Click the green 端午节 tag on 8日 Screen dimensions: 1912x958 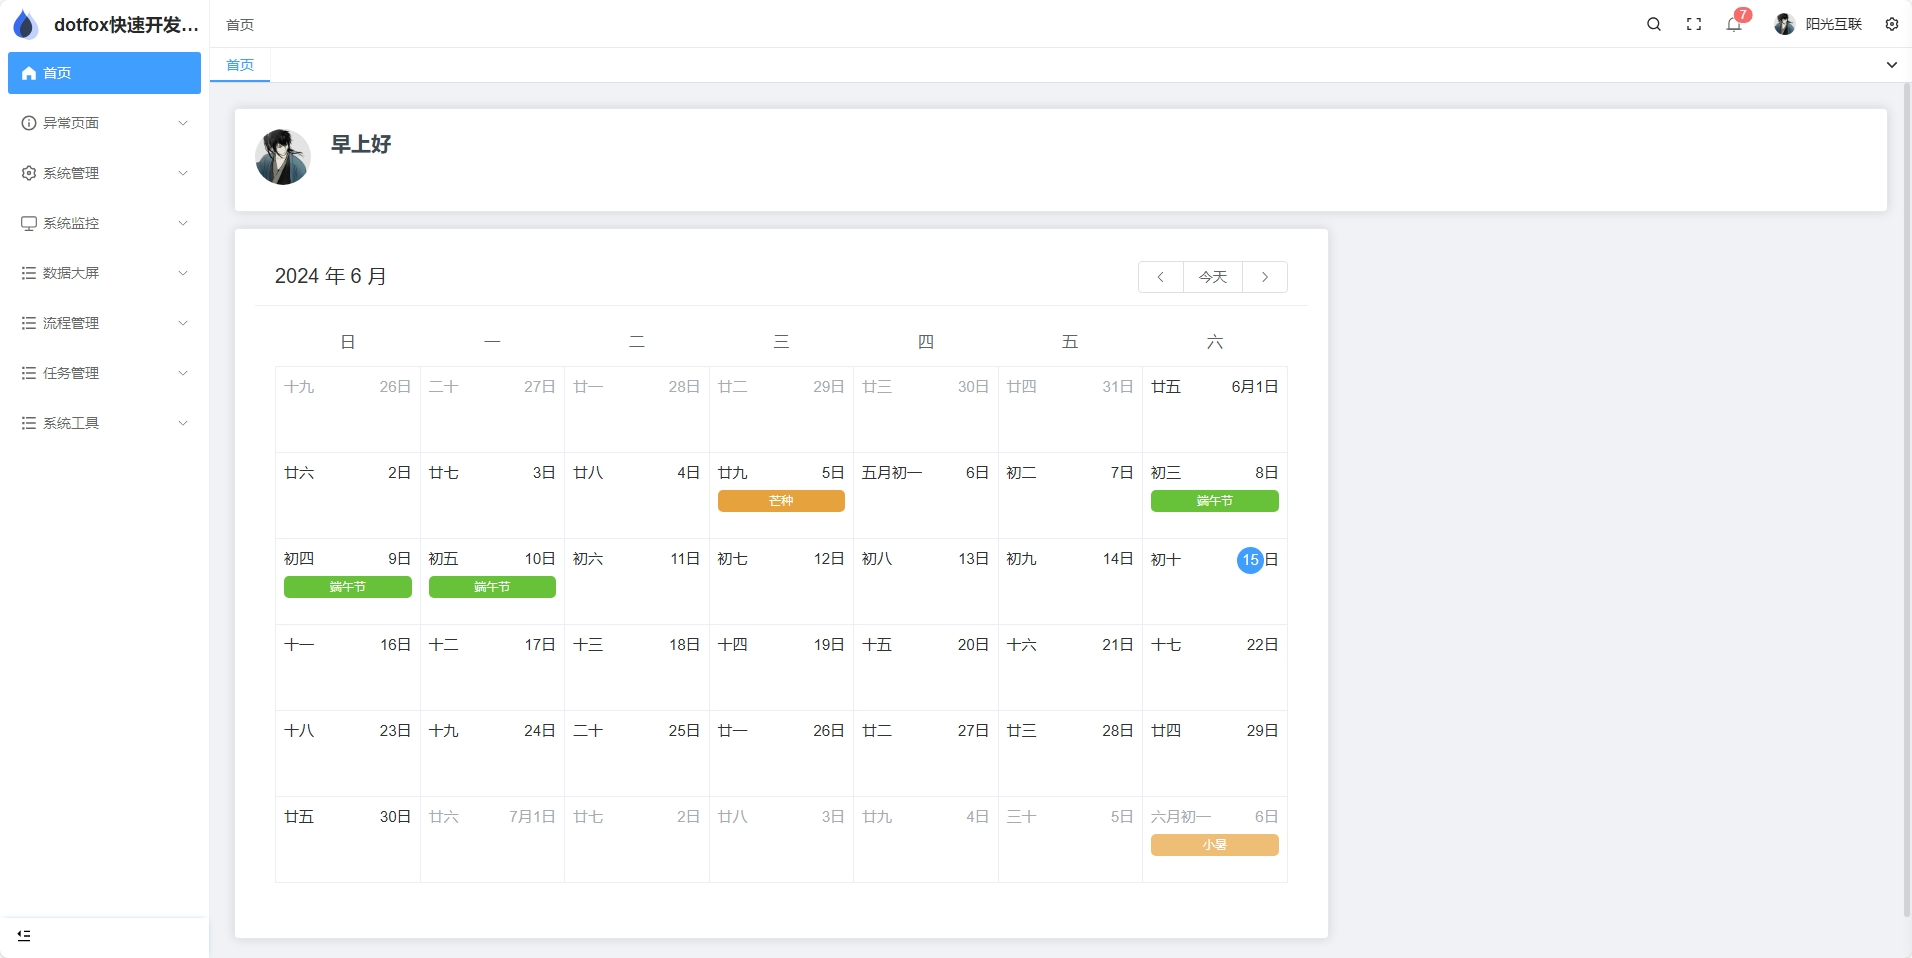point(1214,501)
